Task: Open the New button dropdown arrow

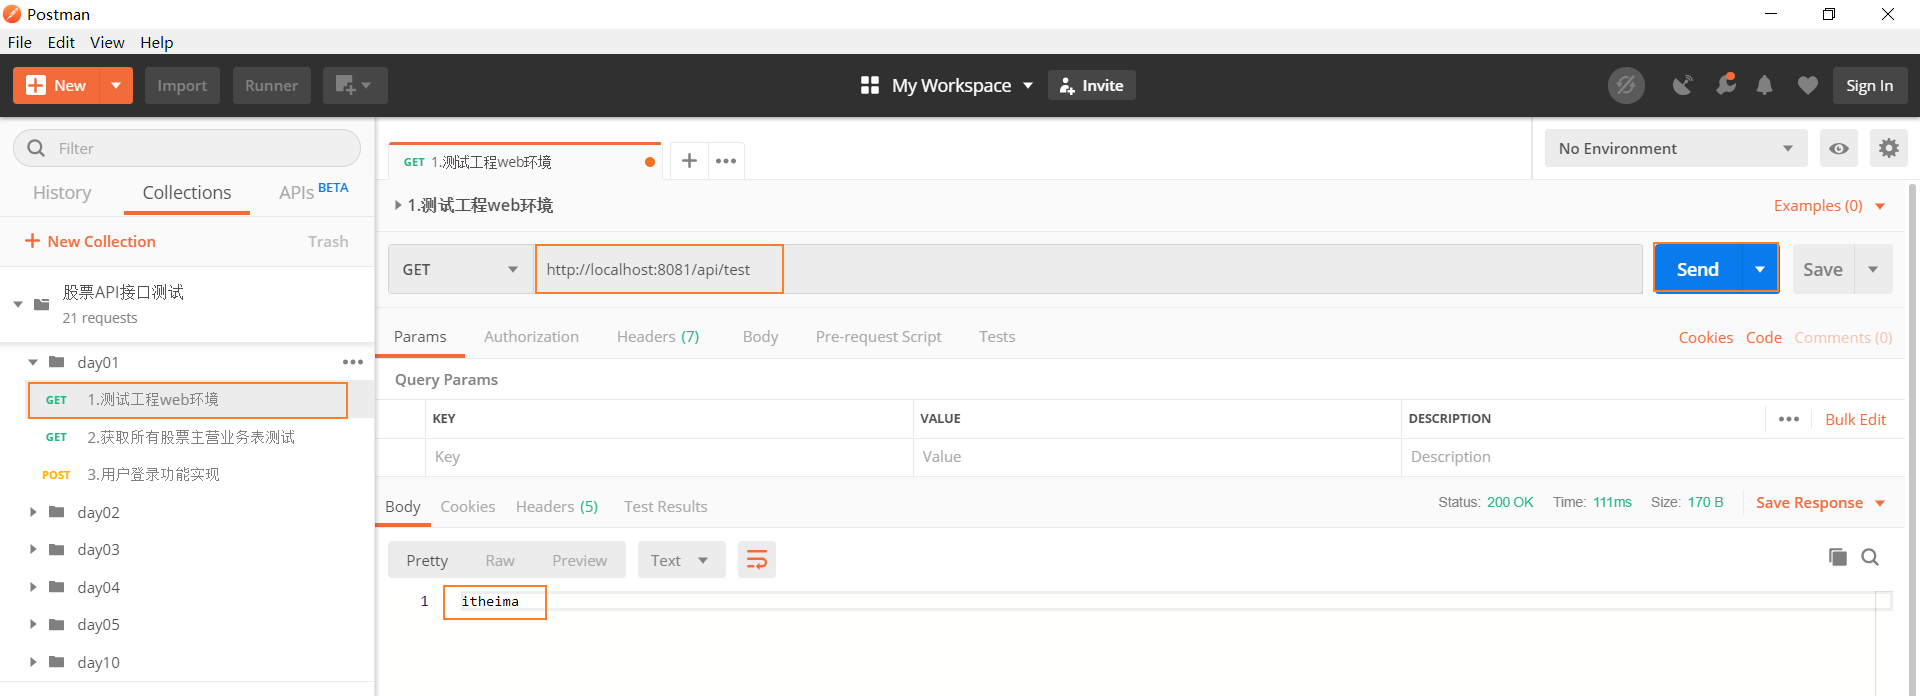Action: click(116, 85)
